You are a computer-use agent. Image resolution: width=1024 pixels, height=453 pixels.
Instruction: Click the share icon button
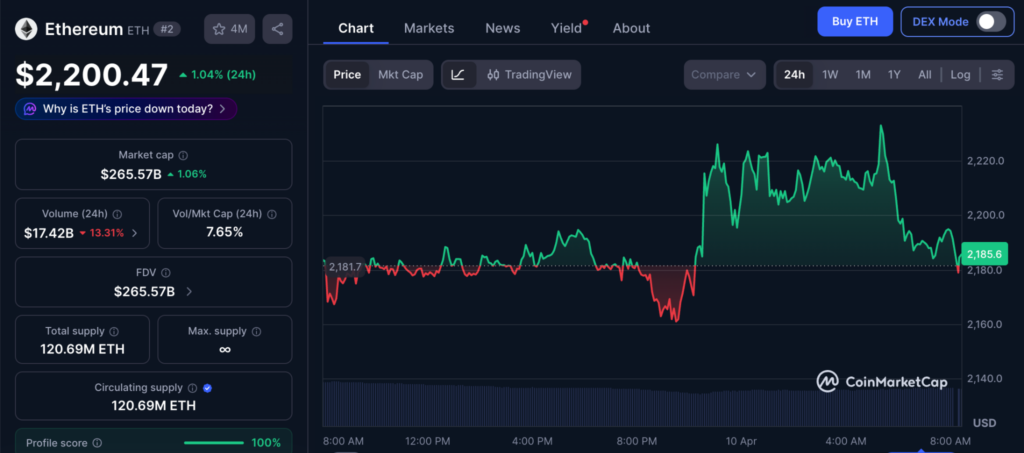(277, 29)
